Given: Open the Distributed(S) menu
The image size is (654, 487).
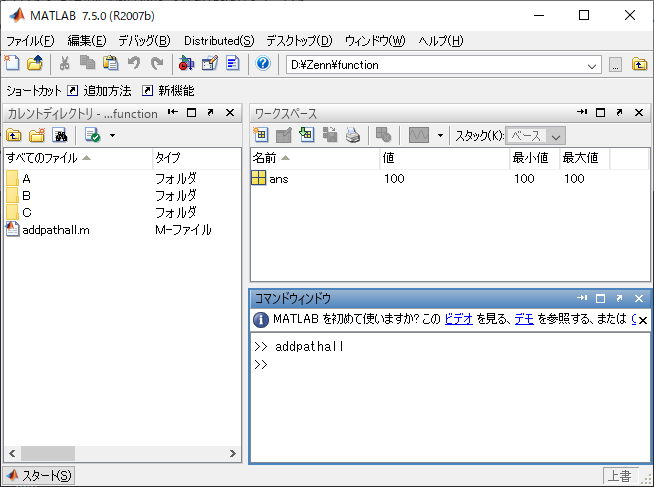Looking at the screenshot, I should click(x=219, y=41).
